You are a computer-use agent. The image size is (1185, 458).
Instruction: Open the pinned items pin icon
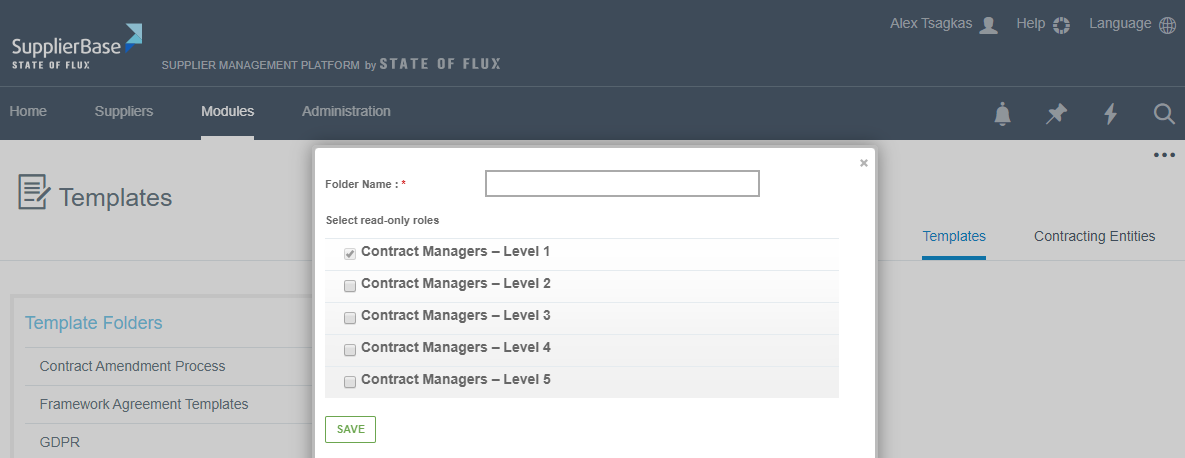[x=1056, y=114]
